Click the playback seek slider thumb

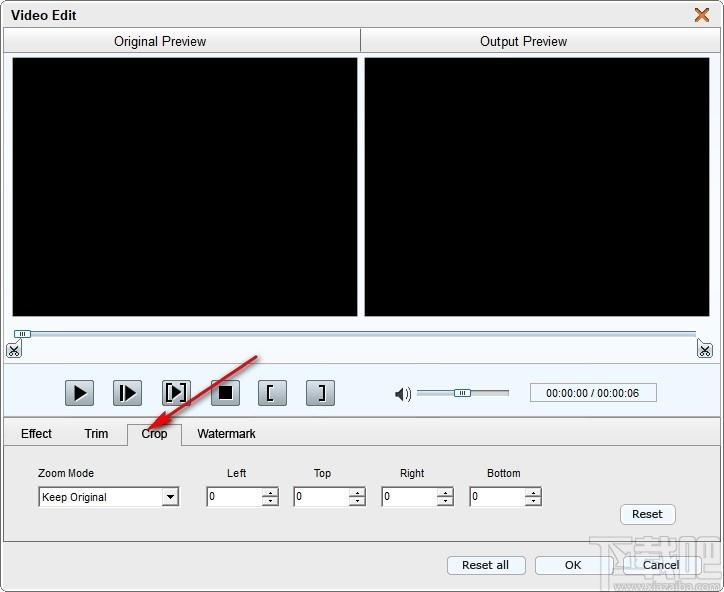pos(22,334)
